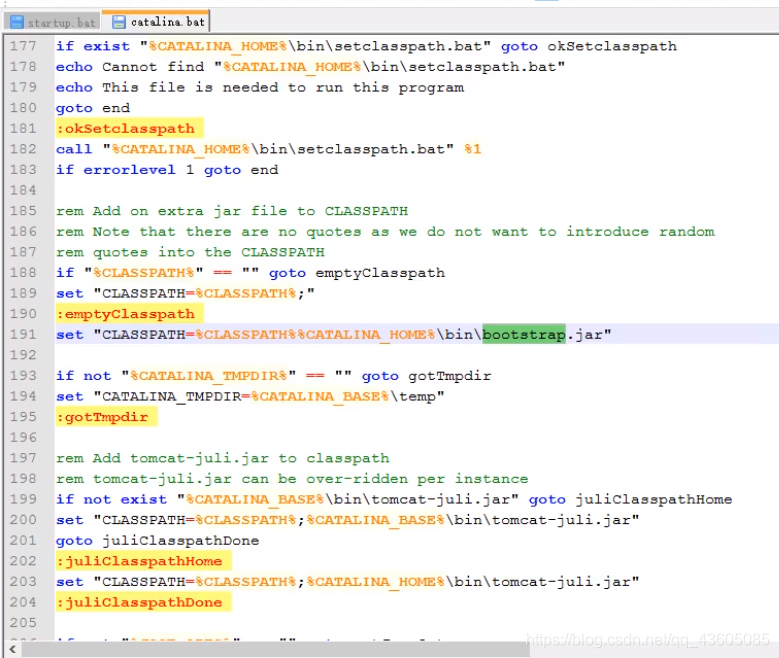779x658 pixels.
Task: Click 'goto juliClasspathDone' on line 201
Action: click(x=157, y=541)
